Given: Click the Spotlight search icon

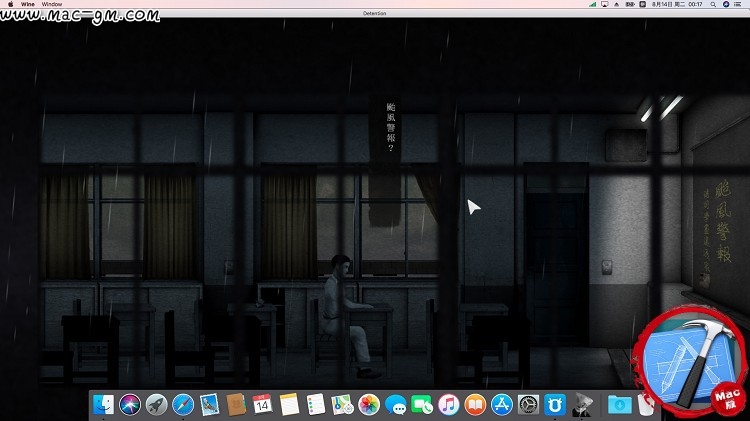Looking at the screenshot, I should click(713, 4).
